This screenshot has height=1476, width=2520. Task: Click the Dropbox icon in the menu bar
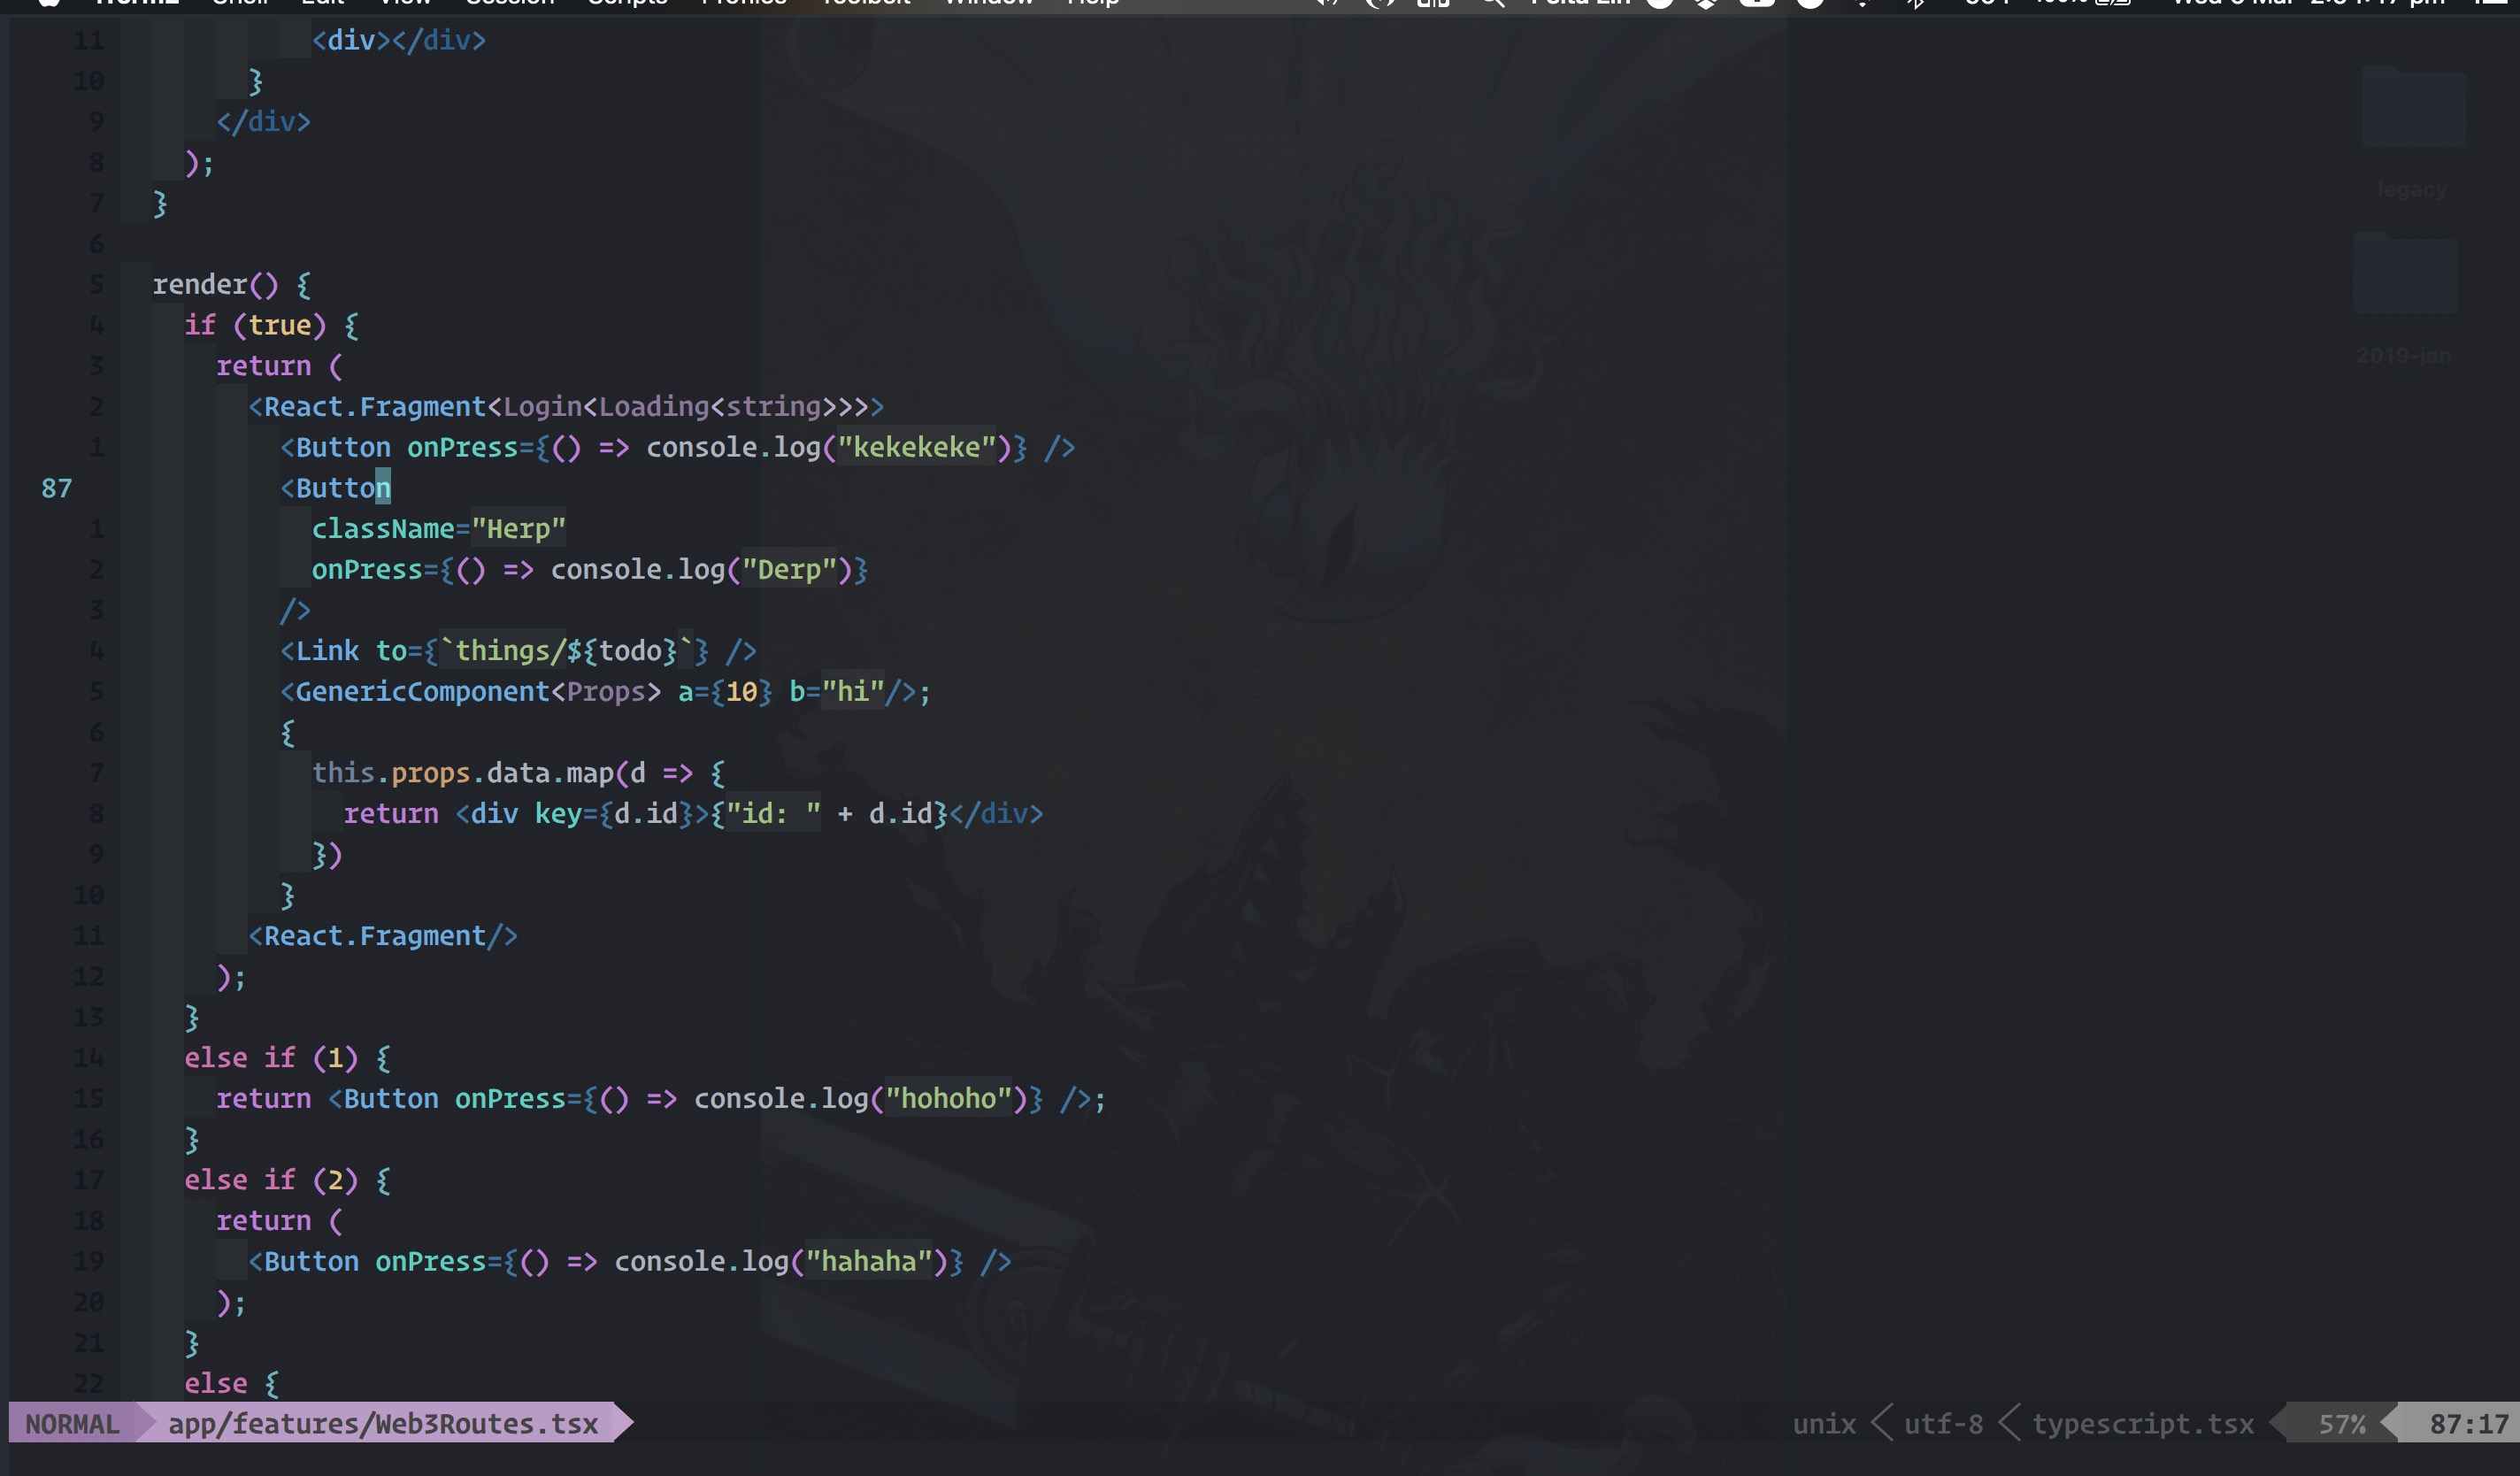pos(1707,3)
